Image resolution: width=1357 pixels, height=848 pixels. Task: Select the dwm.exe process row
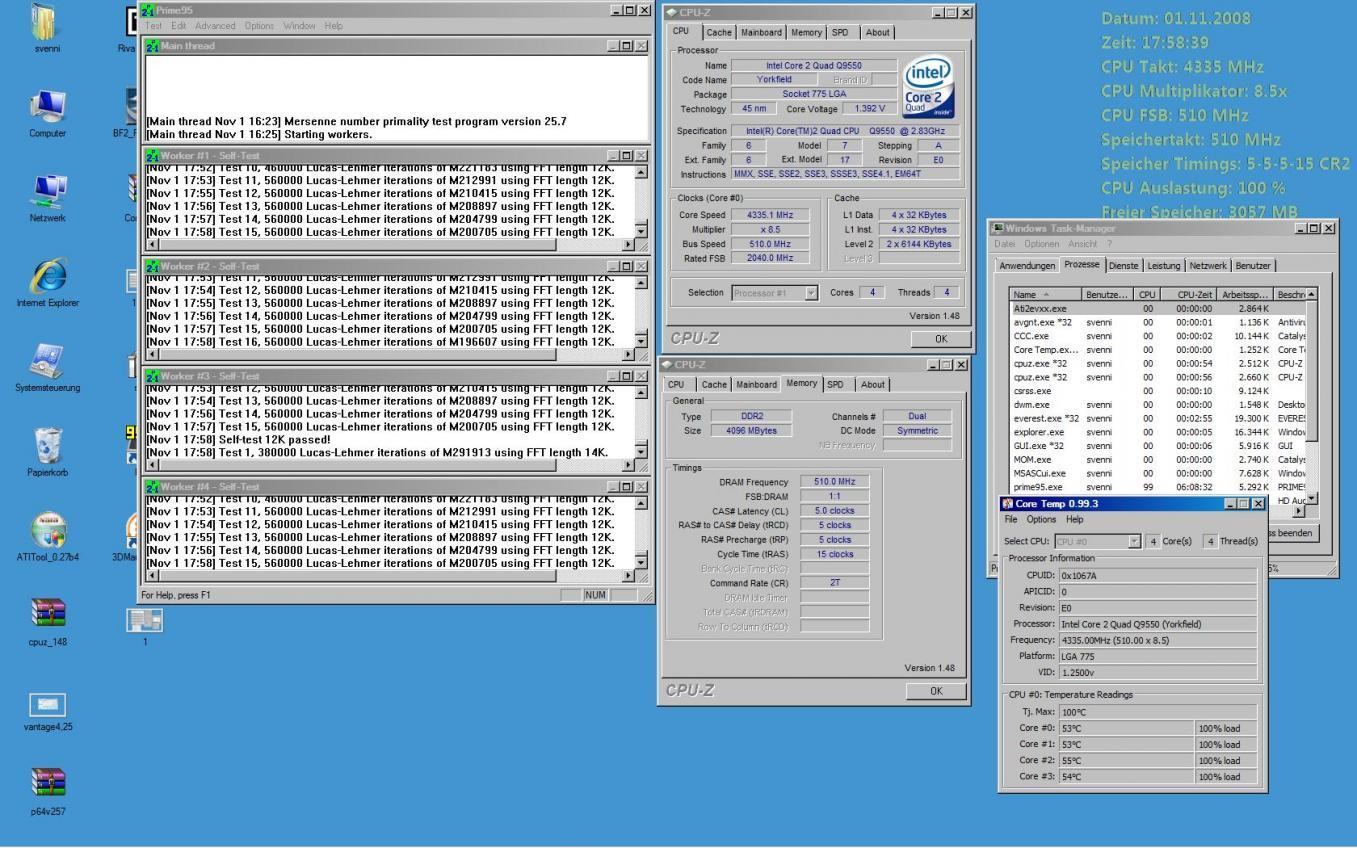[x=1158, y=405]
